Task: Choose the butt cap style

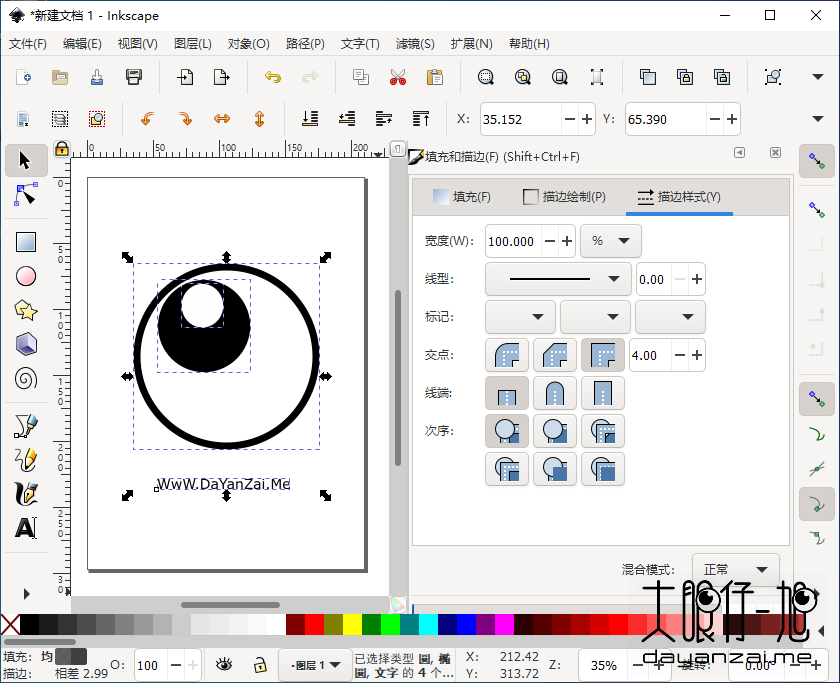Action: pyautogui.click(x=507, y=393)
